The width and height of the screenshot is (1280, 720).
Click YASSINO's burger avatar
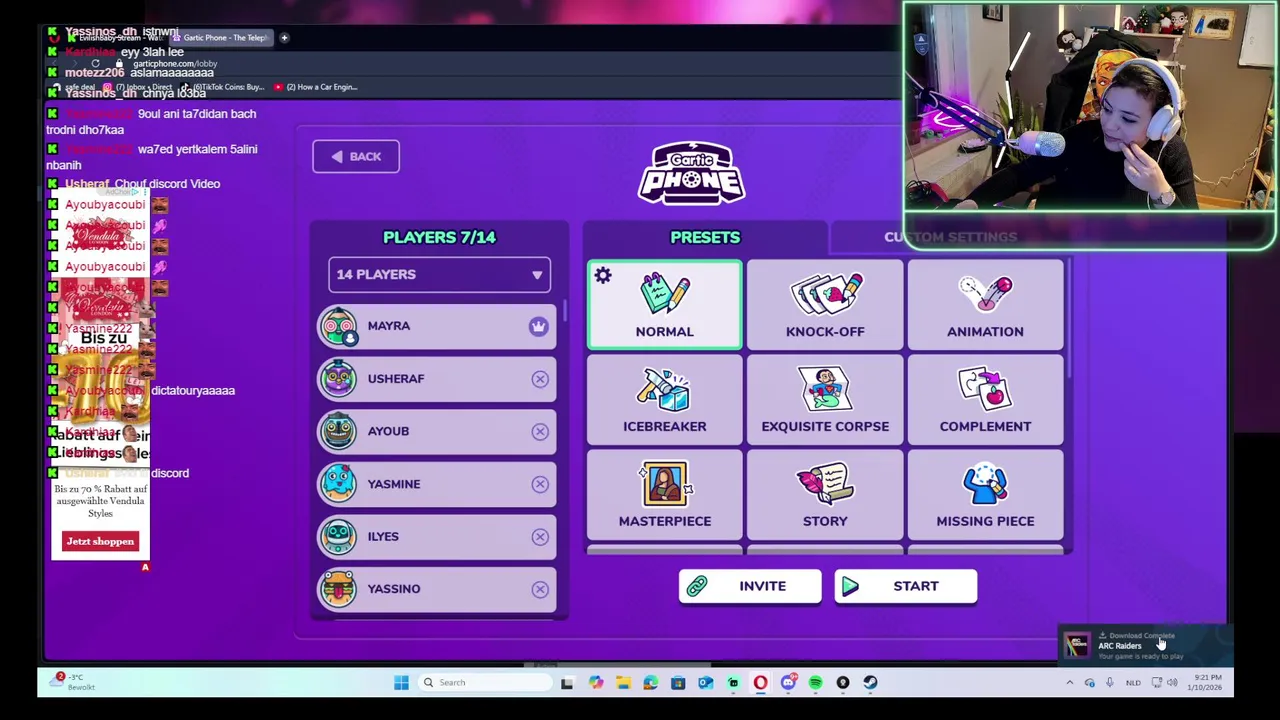[x=338, y=589]
